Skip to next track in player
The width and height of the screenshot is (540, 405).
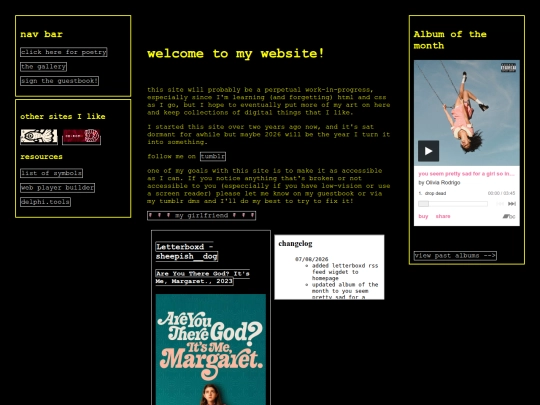[x=512, y=204]
